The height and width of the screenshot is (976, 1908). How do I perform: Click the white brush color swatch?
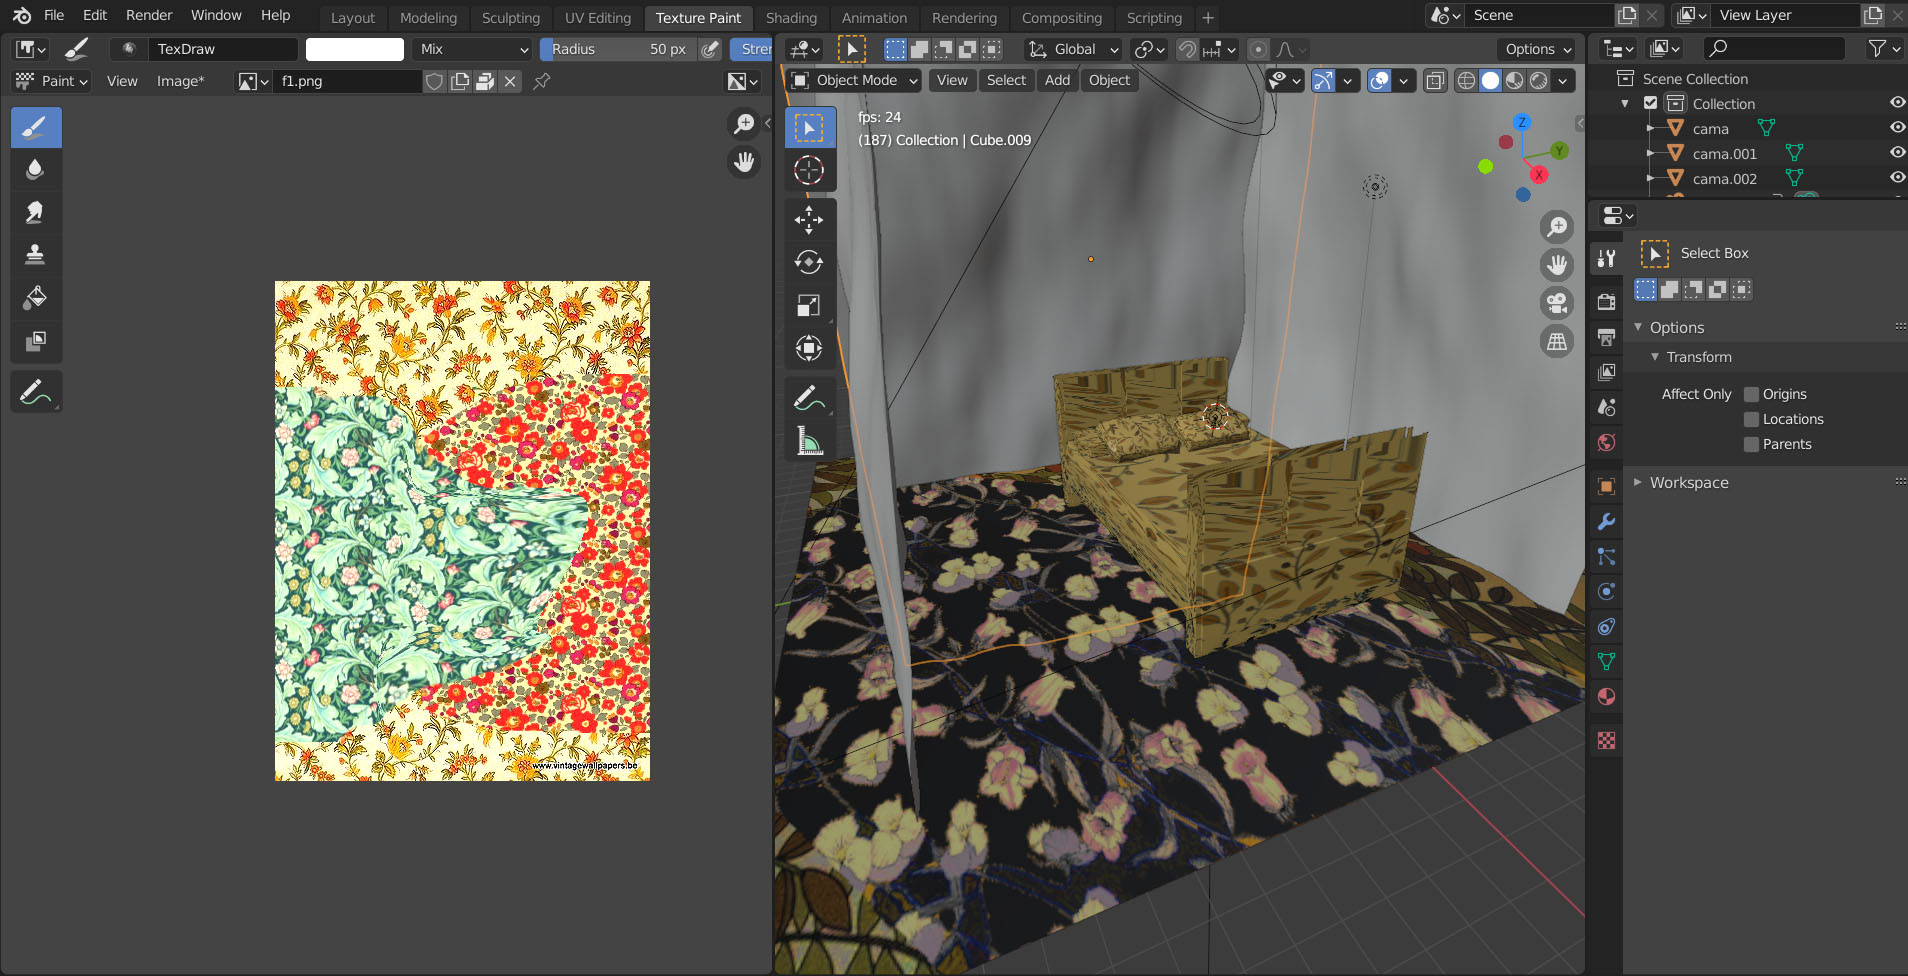(x=355, y=49)
